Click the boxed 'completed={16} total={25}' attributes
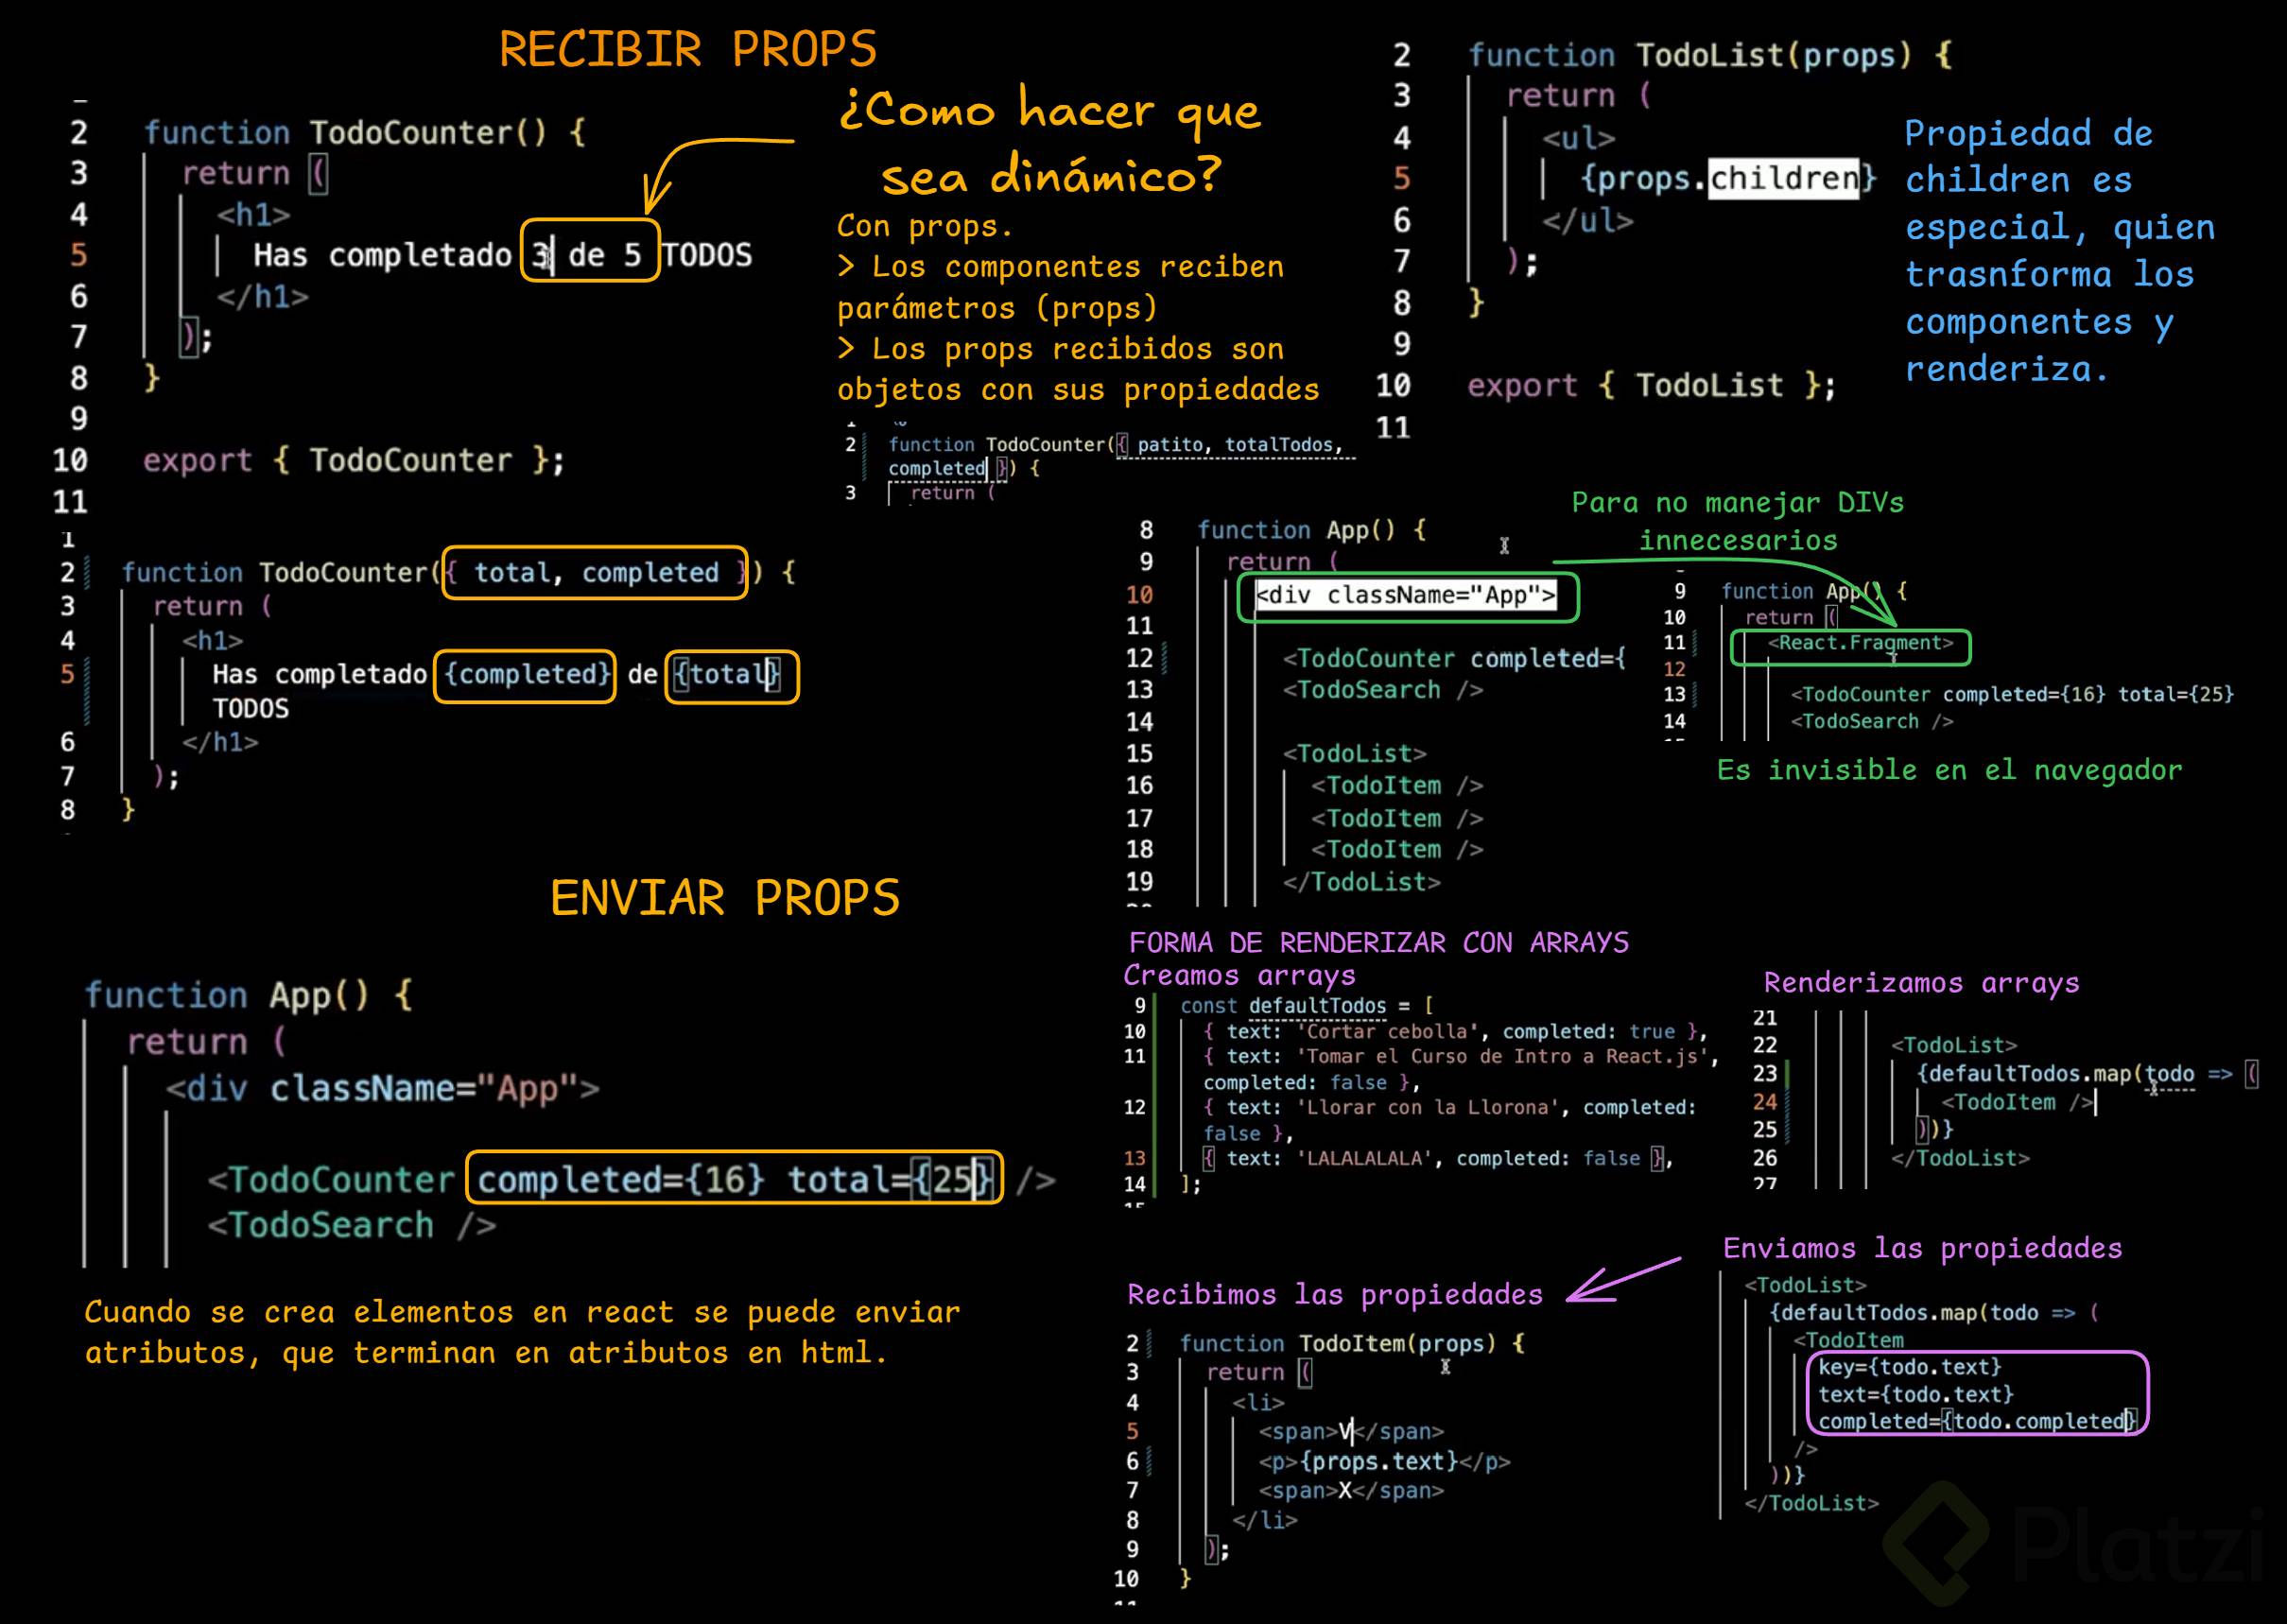The height and width of the screenshot is (1624, 2287). 734,1178
